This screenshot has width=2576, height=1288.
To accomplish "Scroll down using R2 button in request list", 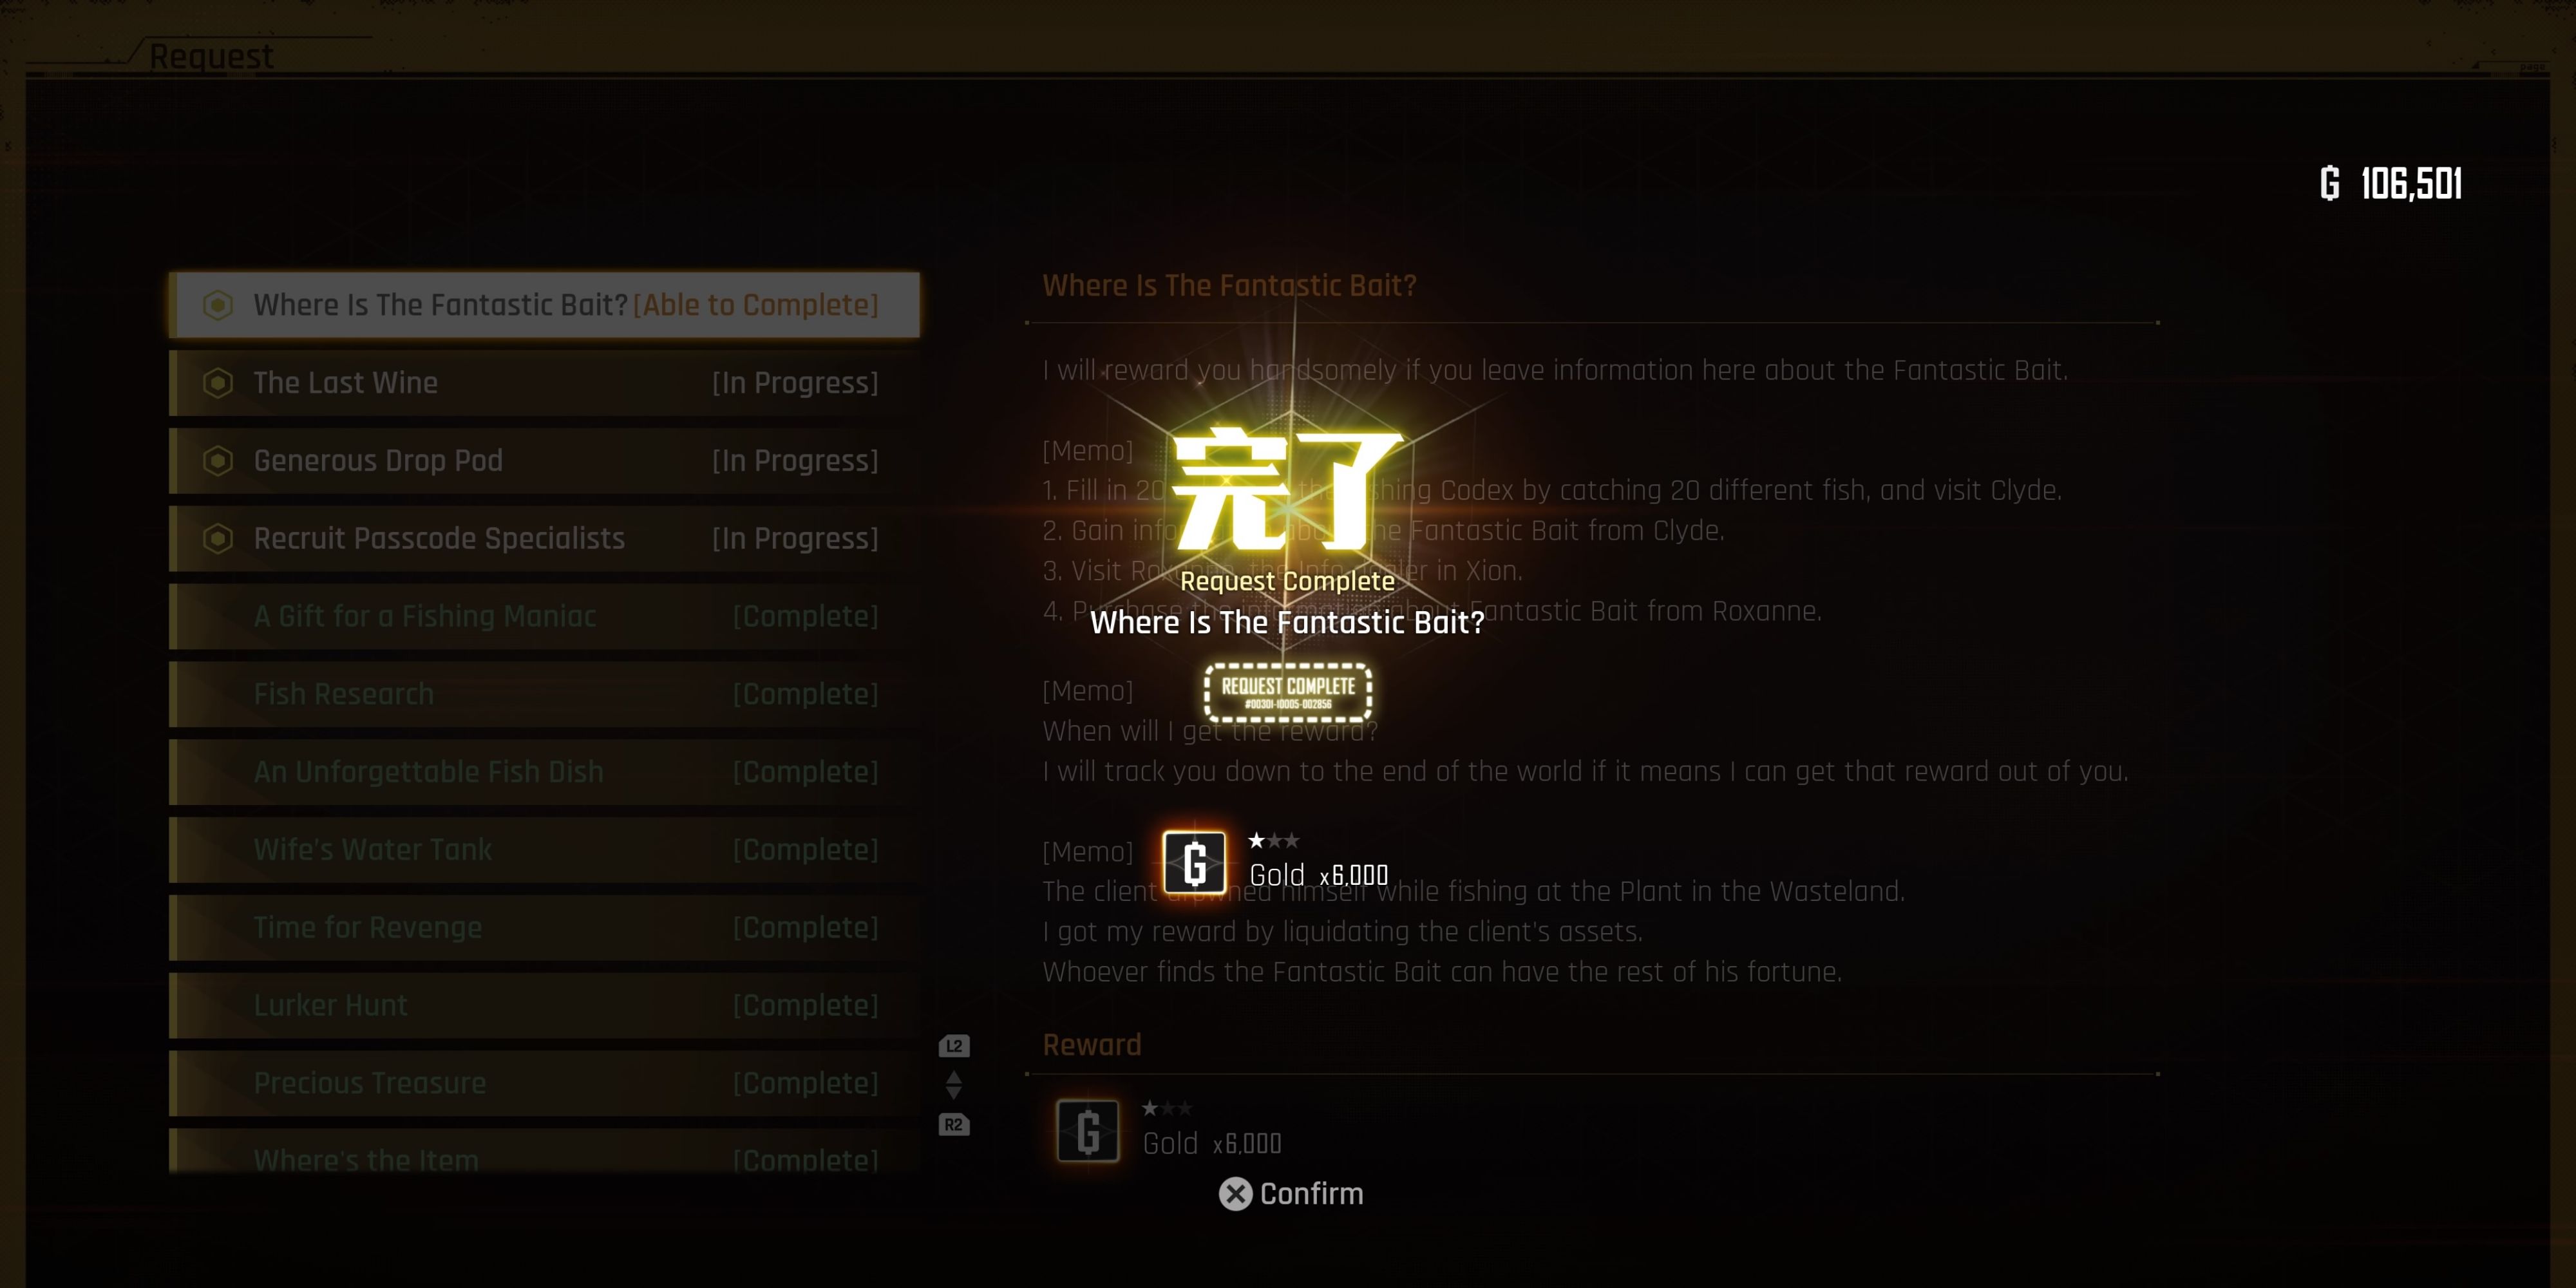I will (x=953, y=1124).
